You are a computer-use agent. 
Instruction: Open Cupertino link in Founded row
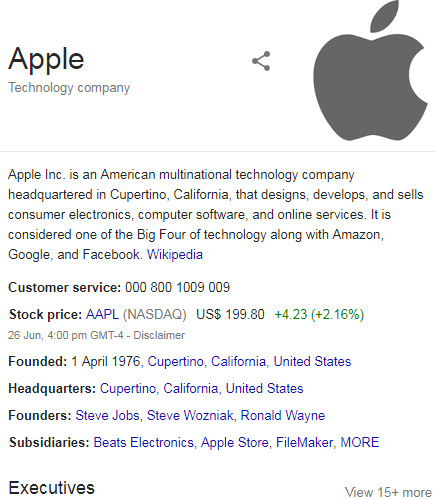coord(175,362)
